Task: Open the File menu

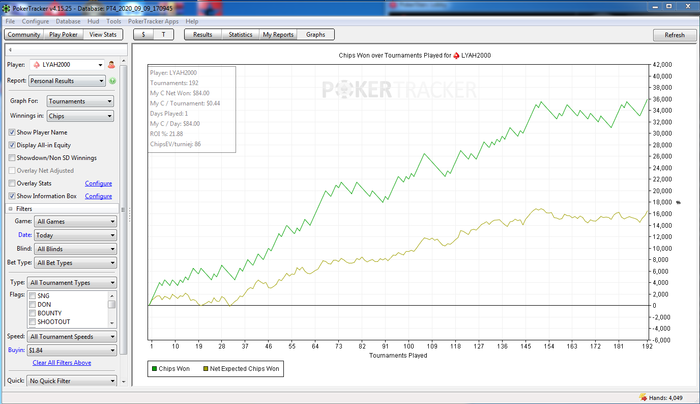Action: [x=10, y=21]
